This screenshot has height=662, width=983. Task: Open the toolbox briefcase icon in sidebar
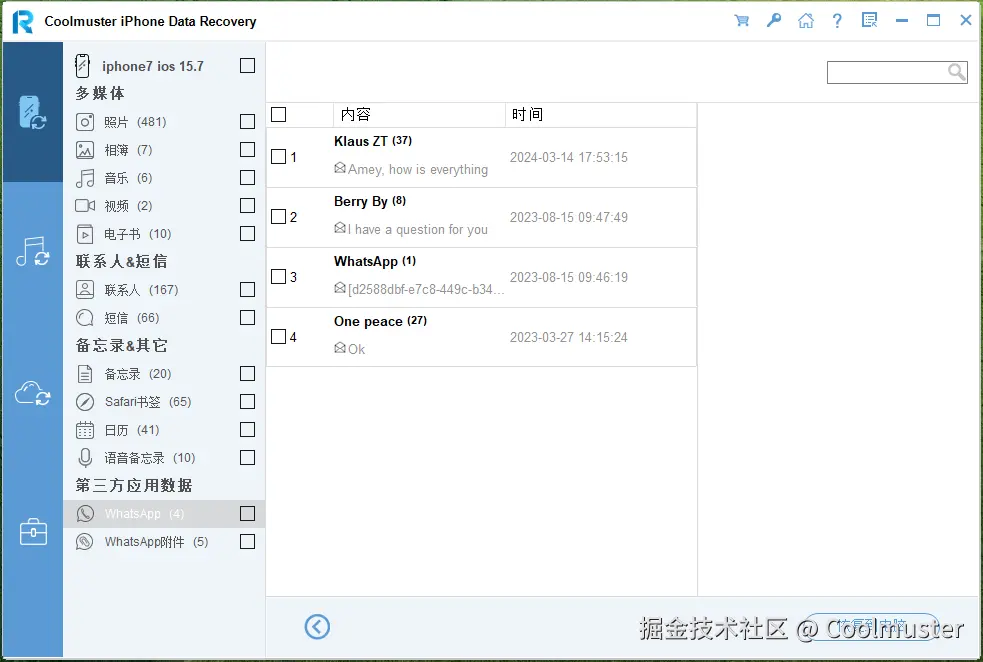click(33, 532)
